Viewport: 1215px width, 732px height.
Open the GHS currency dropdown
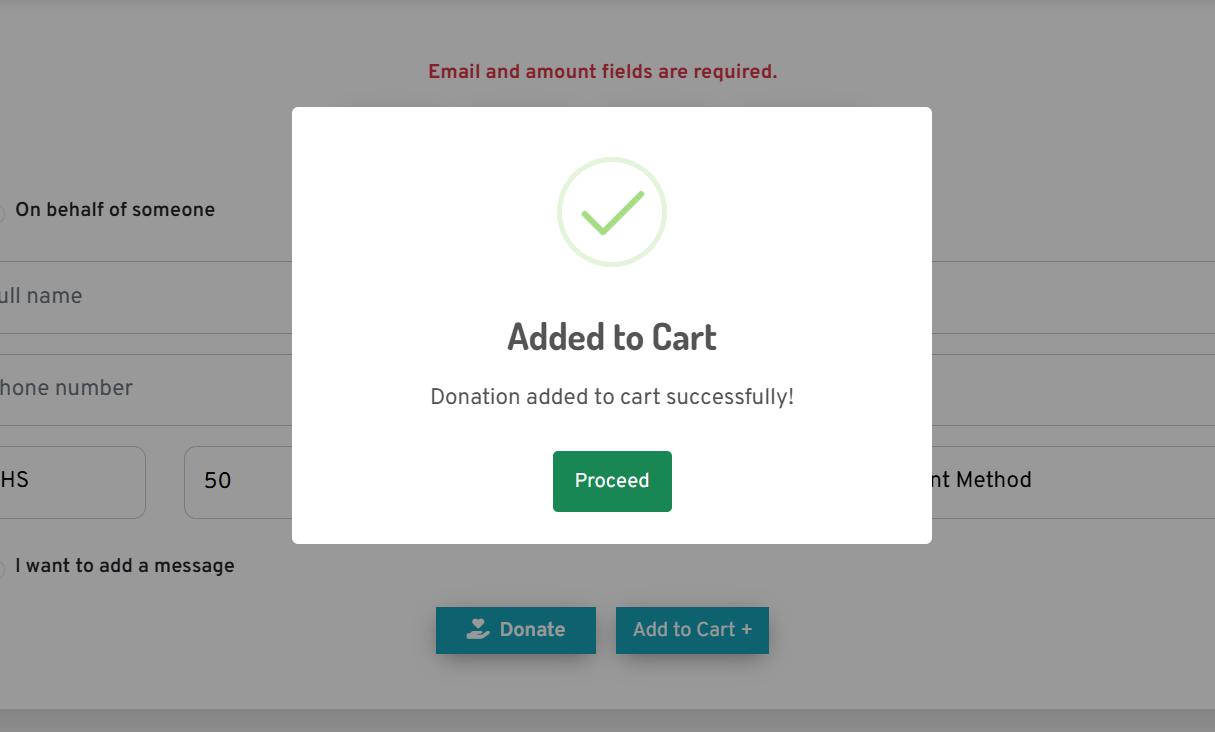(70, 481)
